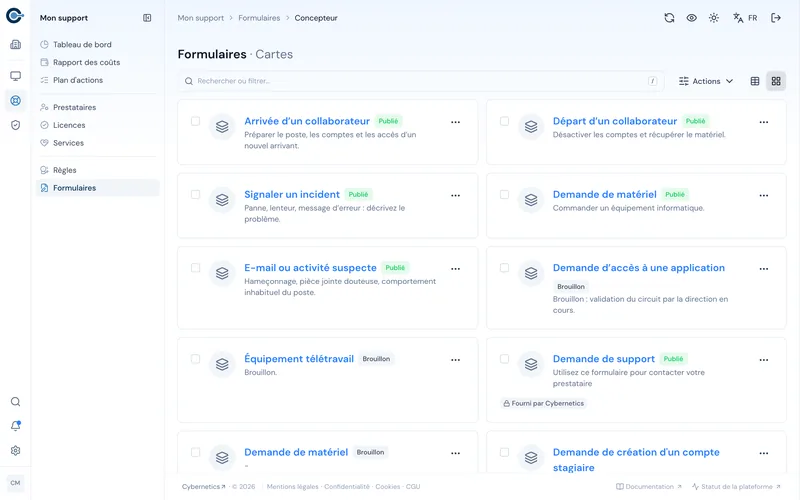Image resolution: width=800 pixels, height=500 pixels.
Task: Open the FR language selector
Action: (745, 18)
